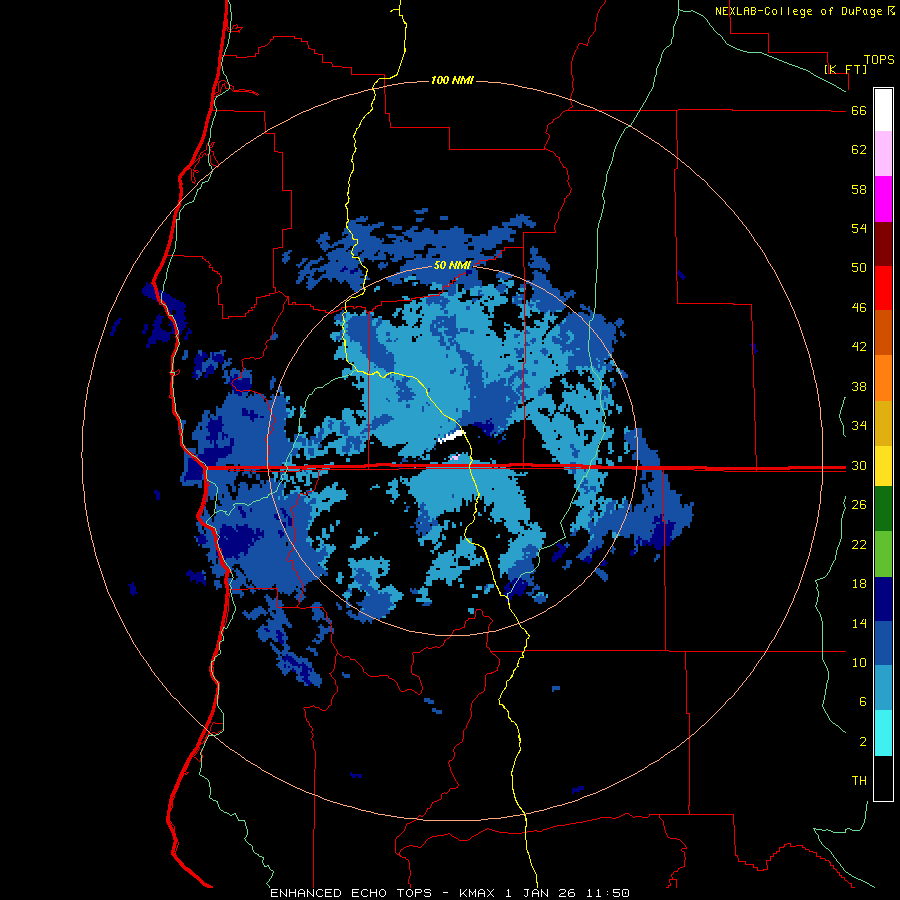Click the dark orange swatch between 42 and 46
Image resolution: width=900 pixels, height=900 pixels.
pyautogui.click(x=883, y=333)
